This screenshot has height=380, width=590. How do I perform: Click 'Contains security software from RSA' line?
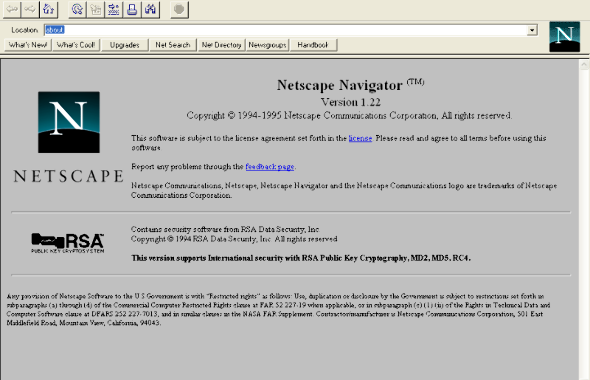[x=225, y=229]
